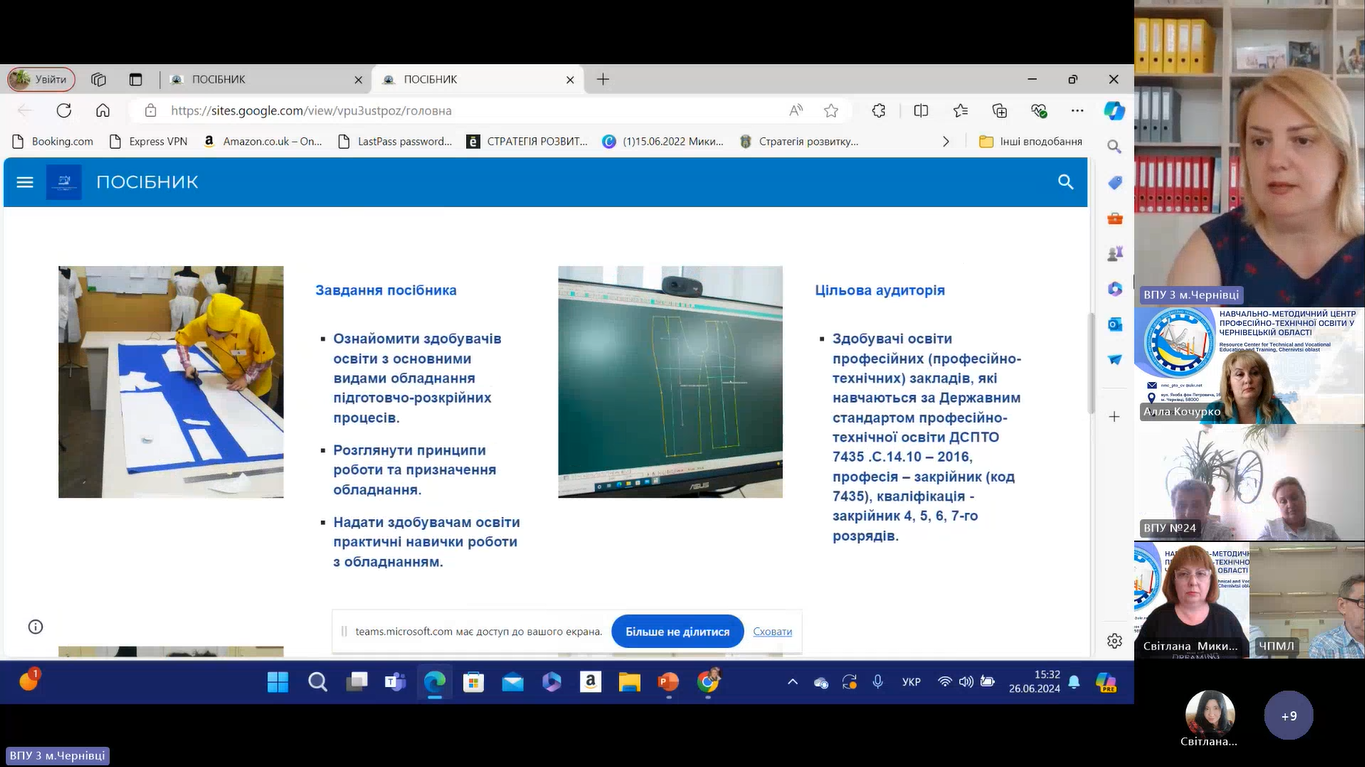Click the Сховати link
Screen dimensions: 1365x767
pos(772,632)
